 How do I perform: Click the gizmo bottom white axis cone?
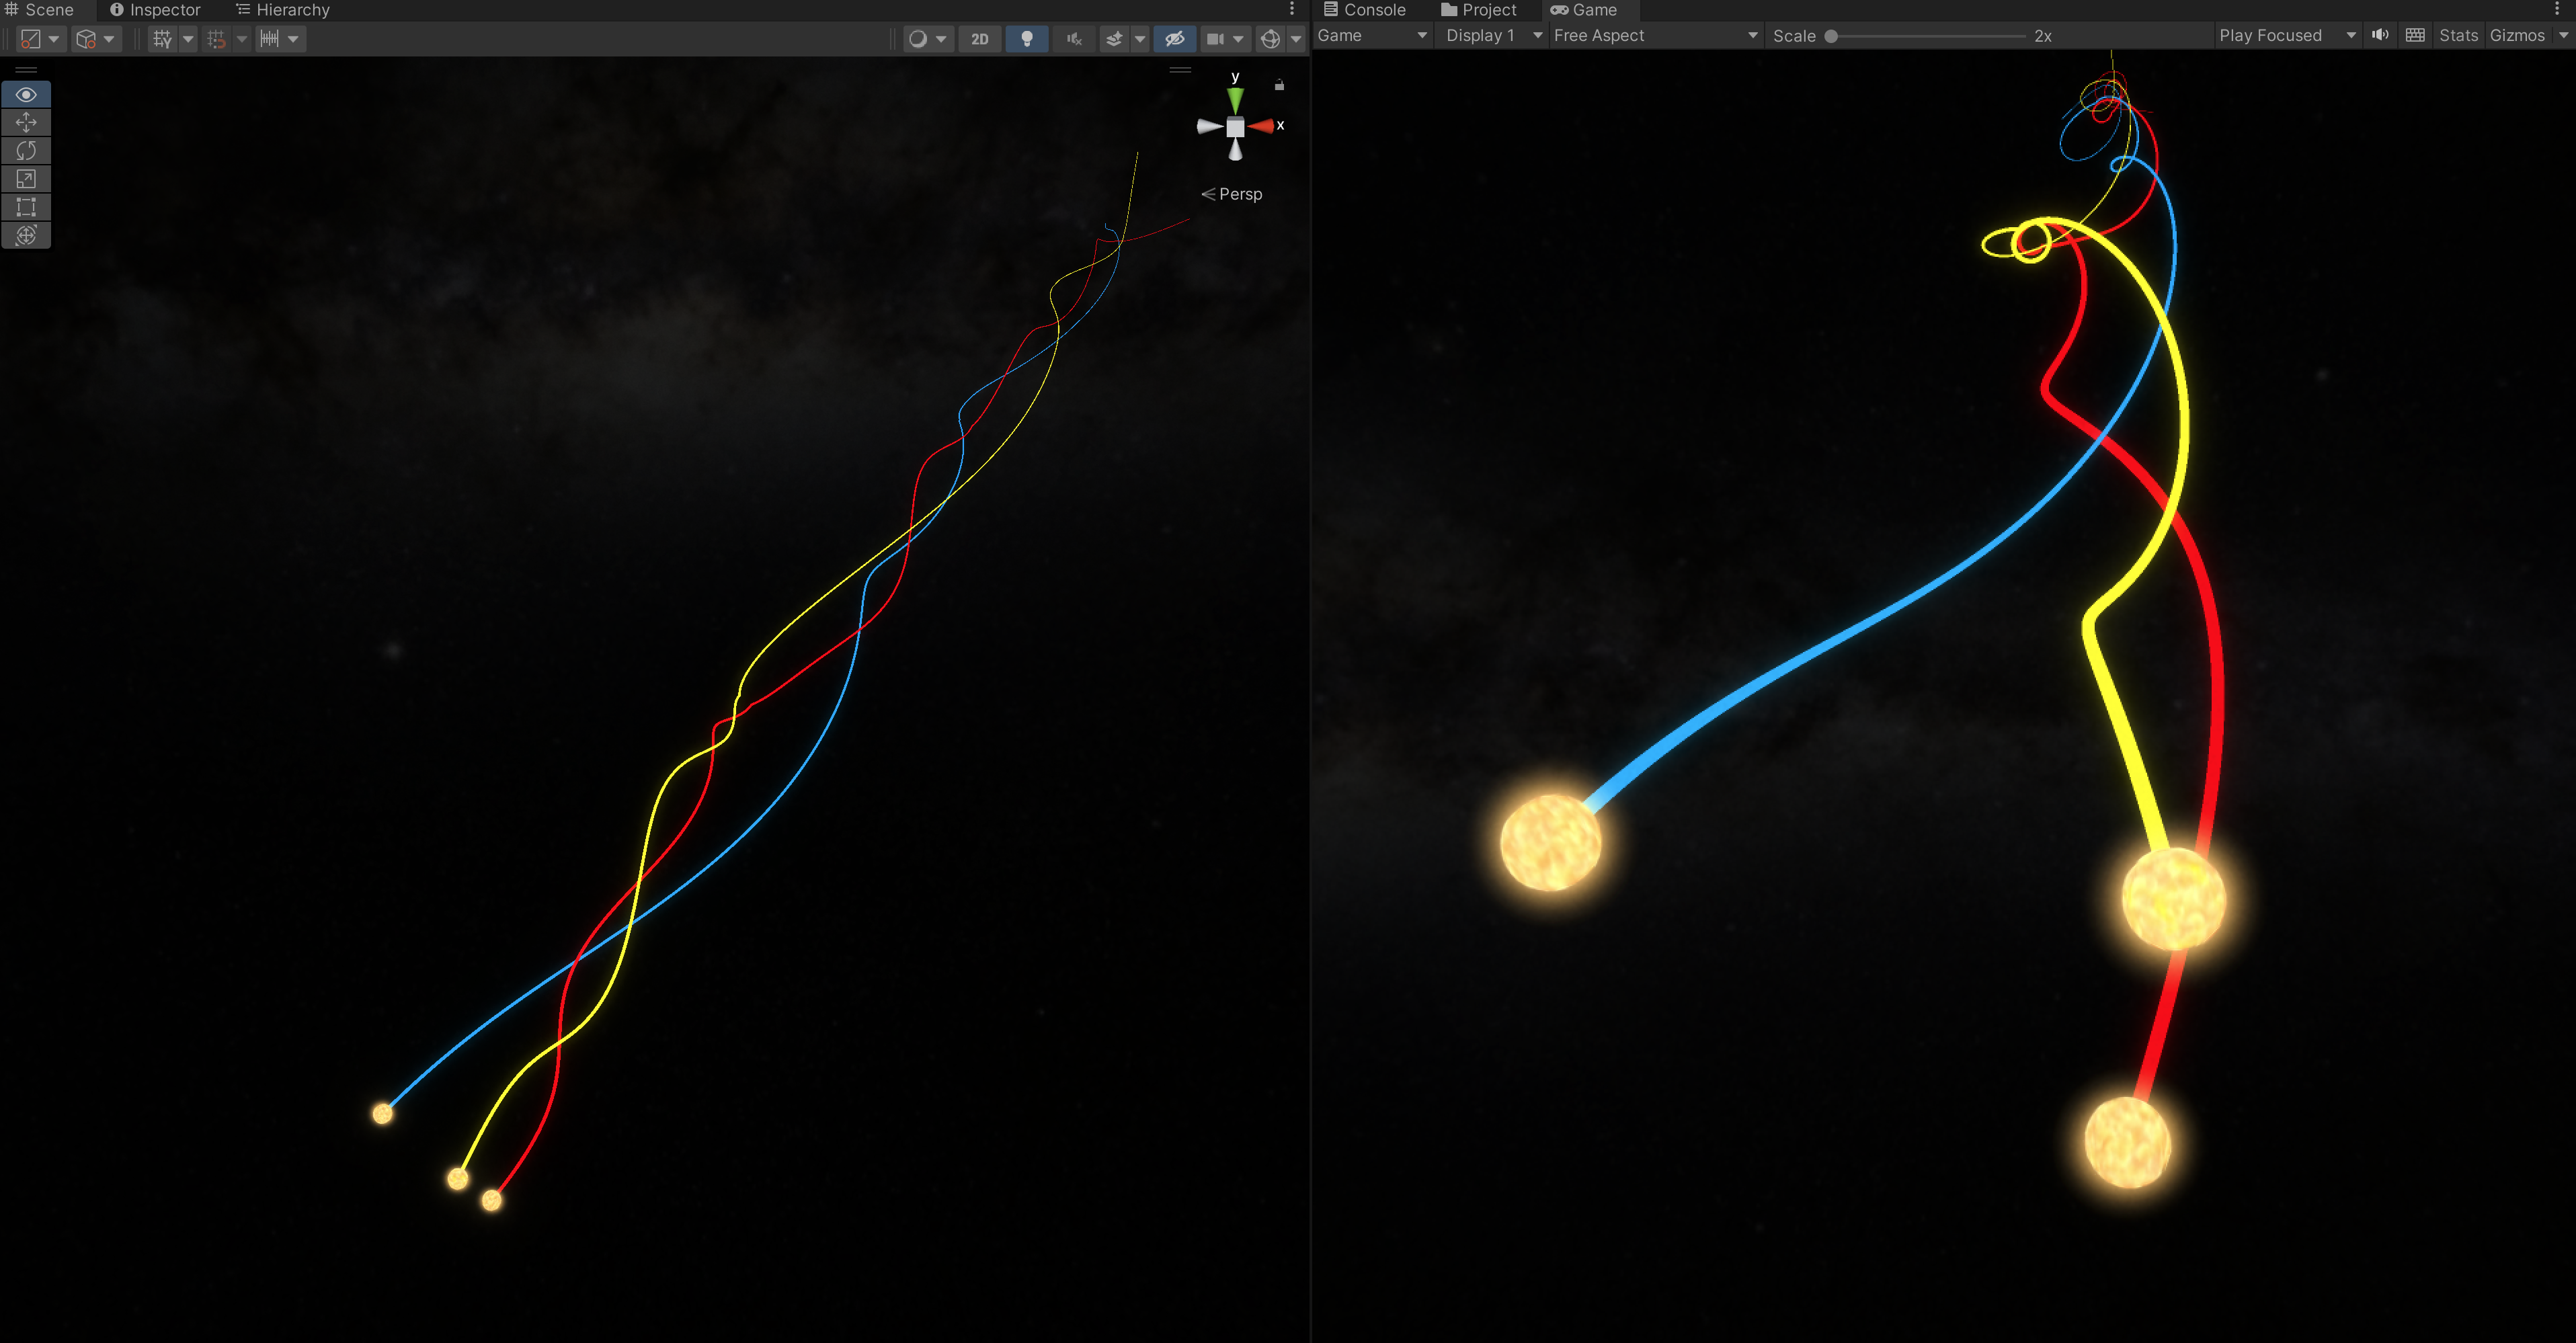coord(1236,150)
